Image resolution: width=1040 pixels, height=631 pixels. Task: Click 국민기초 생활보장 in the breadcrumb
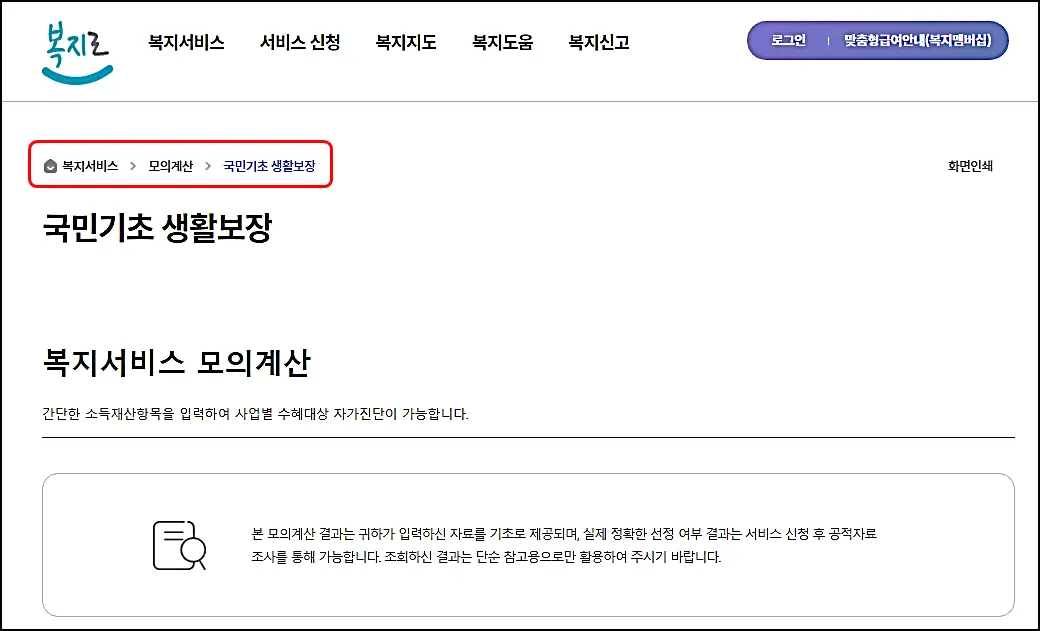pos(271,166)
